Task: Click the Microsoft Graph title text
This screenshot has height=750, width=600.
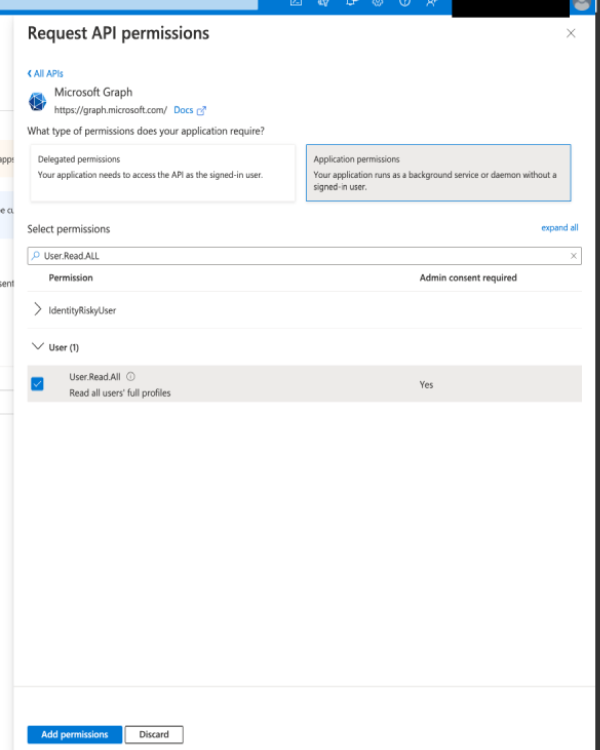Action: [93, 92]
